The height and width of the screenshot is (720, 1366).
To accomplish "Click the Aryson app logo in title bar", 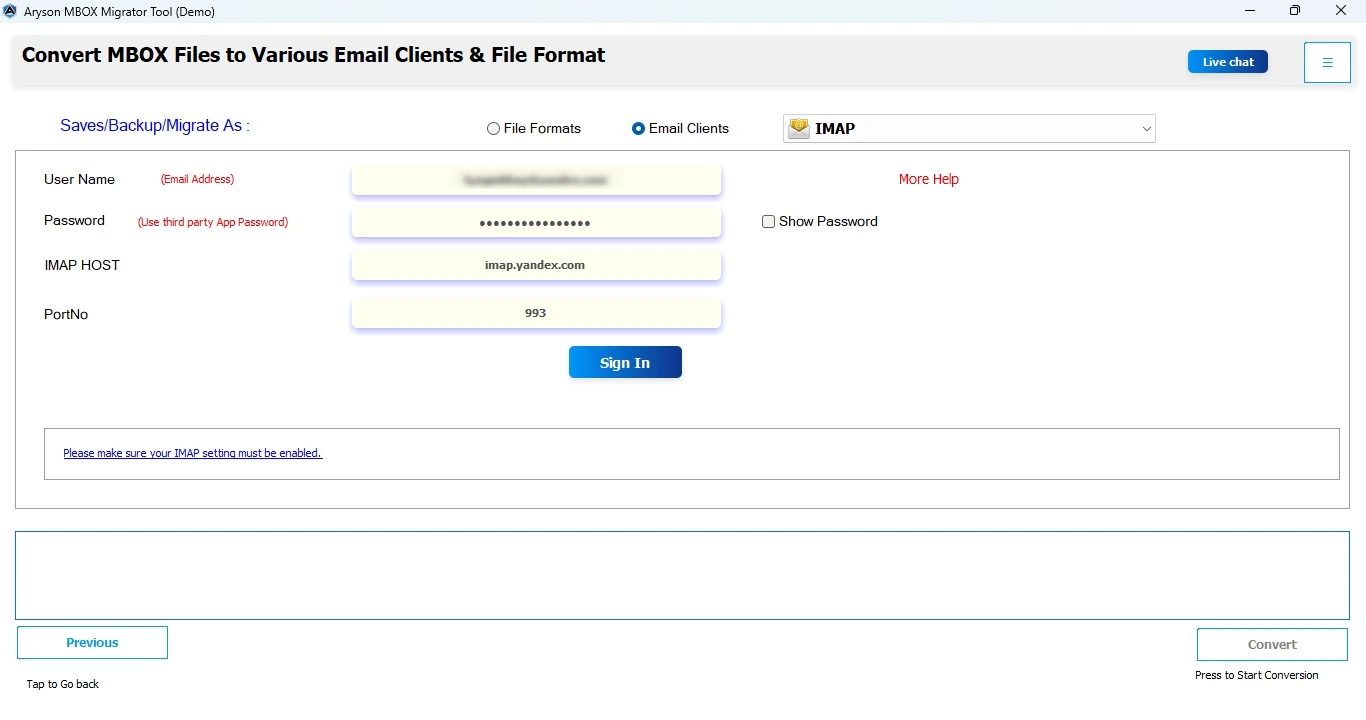I will point(10,12).
